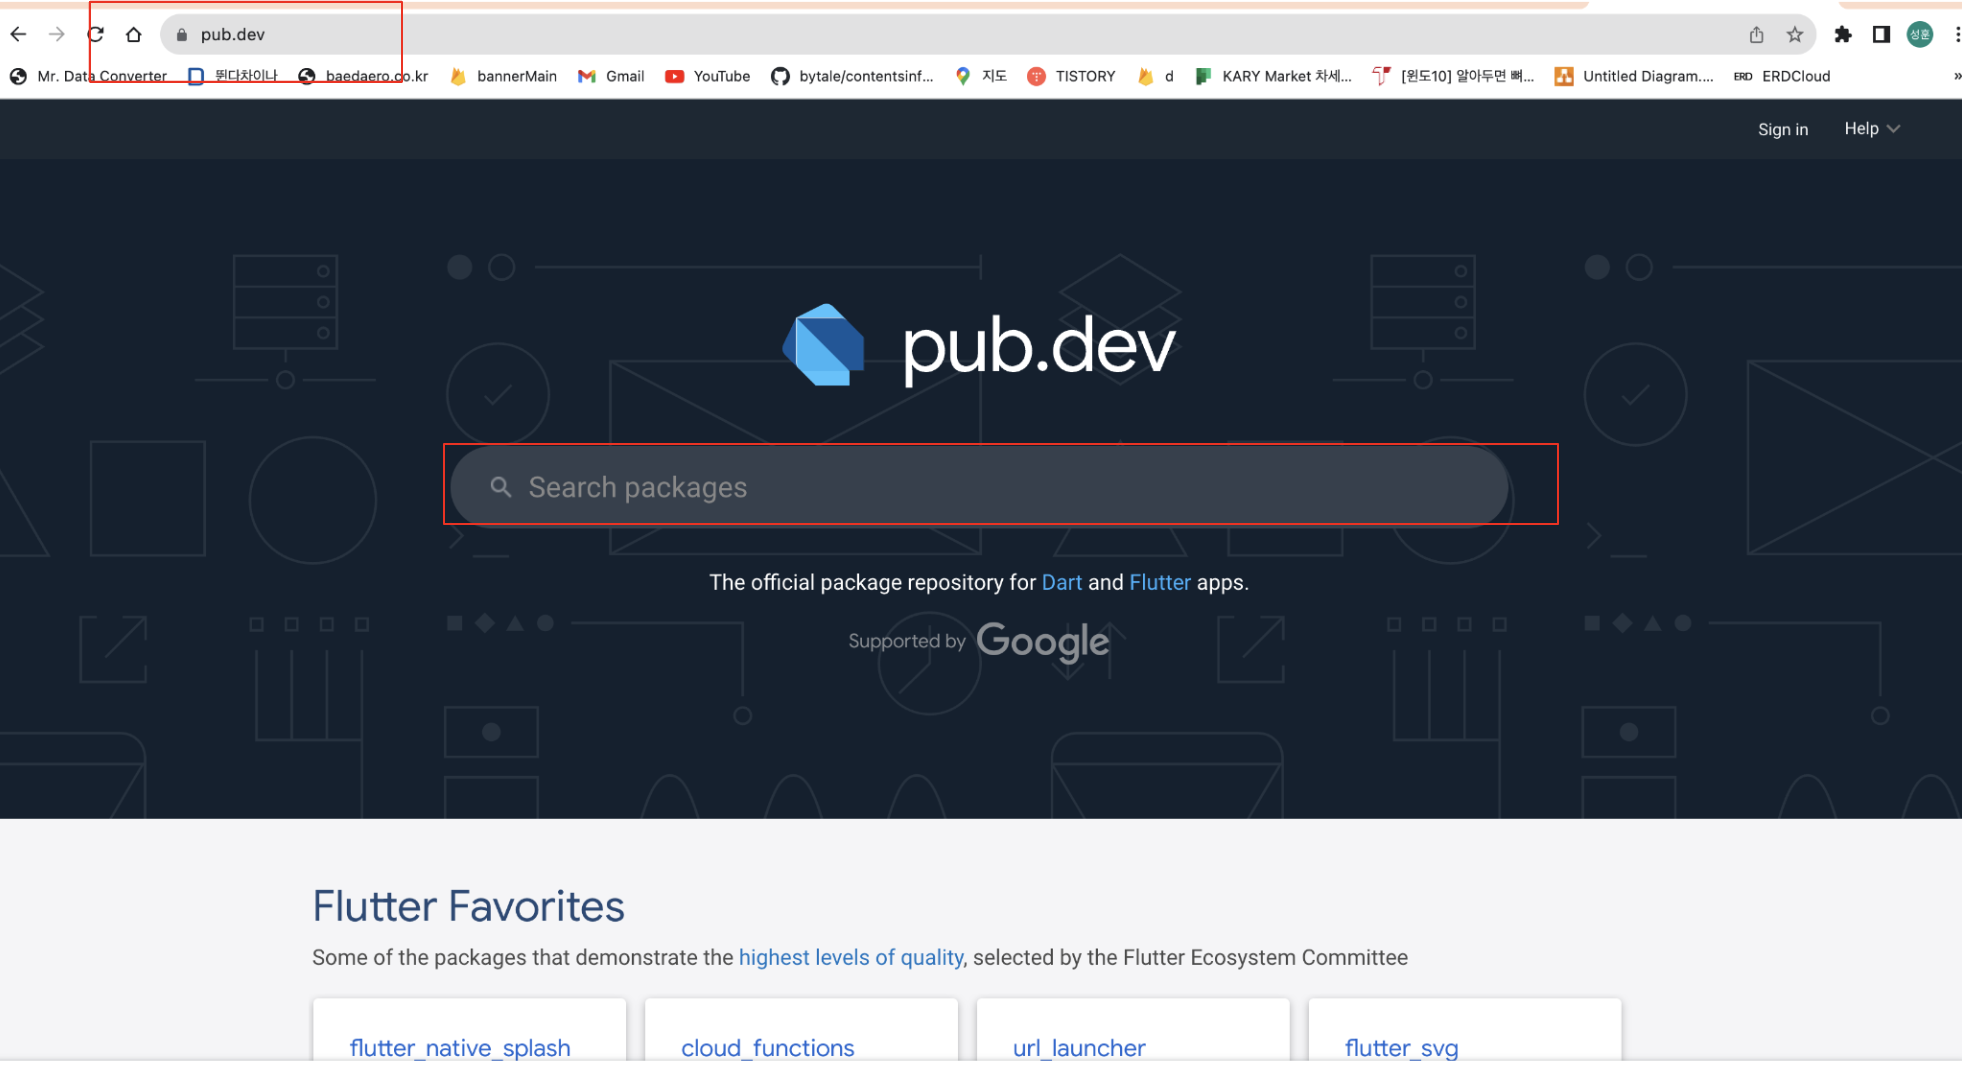
Task: Expand the Help dropdown menu
Action: pyautogui.click(x=1872, y=129)
